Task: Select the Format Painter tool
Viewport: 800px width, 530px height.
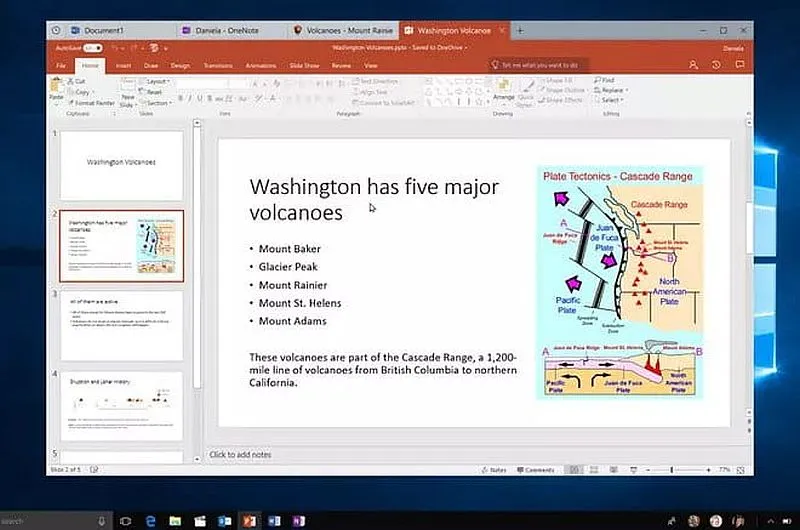Action: (x=91, y=103)
